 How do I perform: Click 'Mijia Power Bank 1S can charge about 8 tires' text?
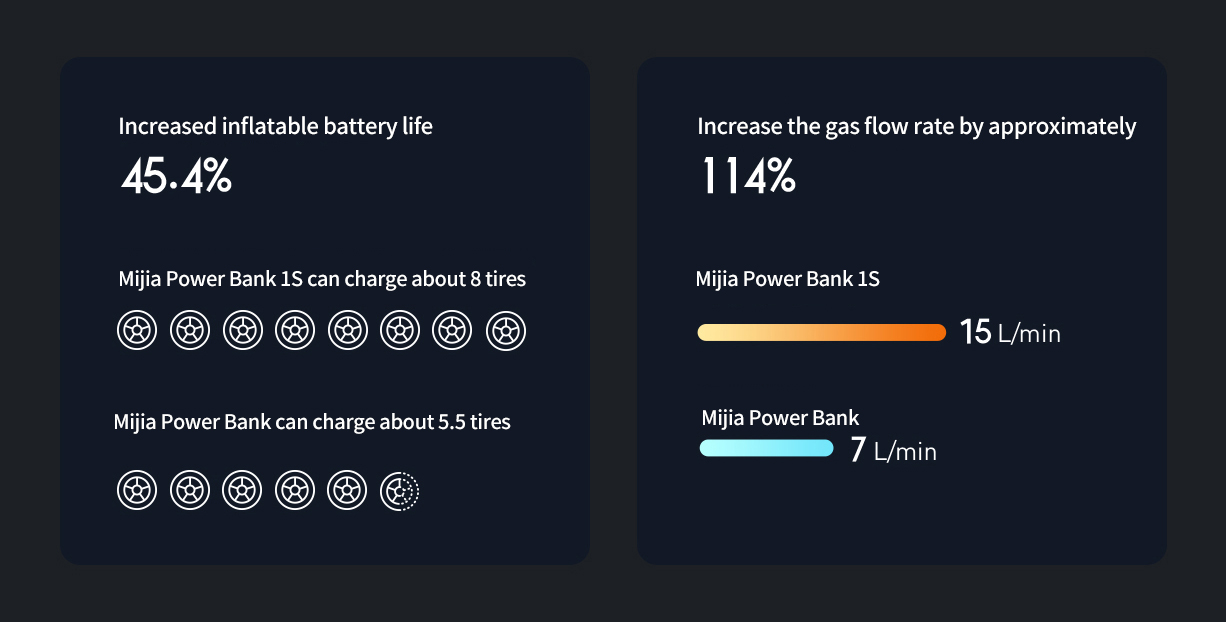tap(322, 280)
